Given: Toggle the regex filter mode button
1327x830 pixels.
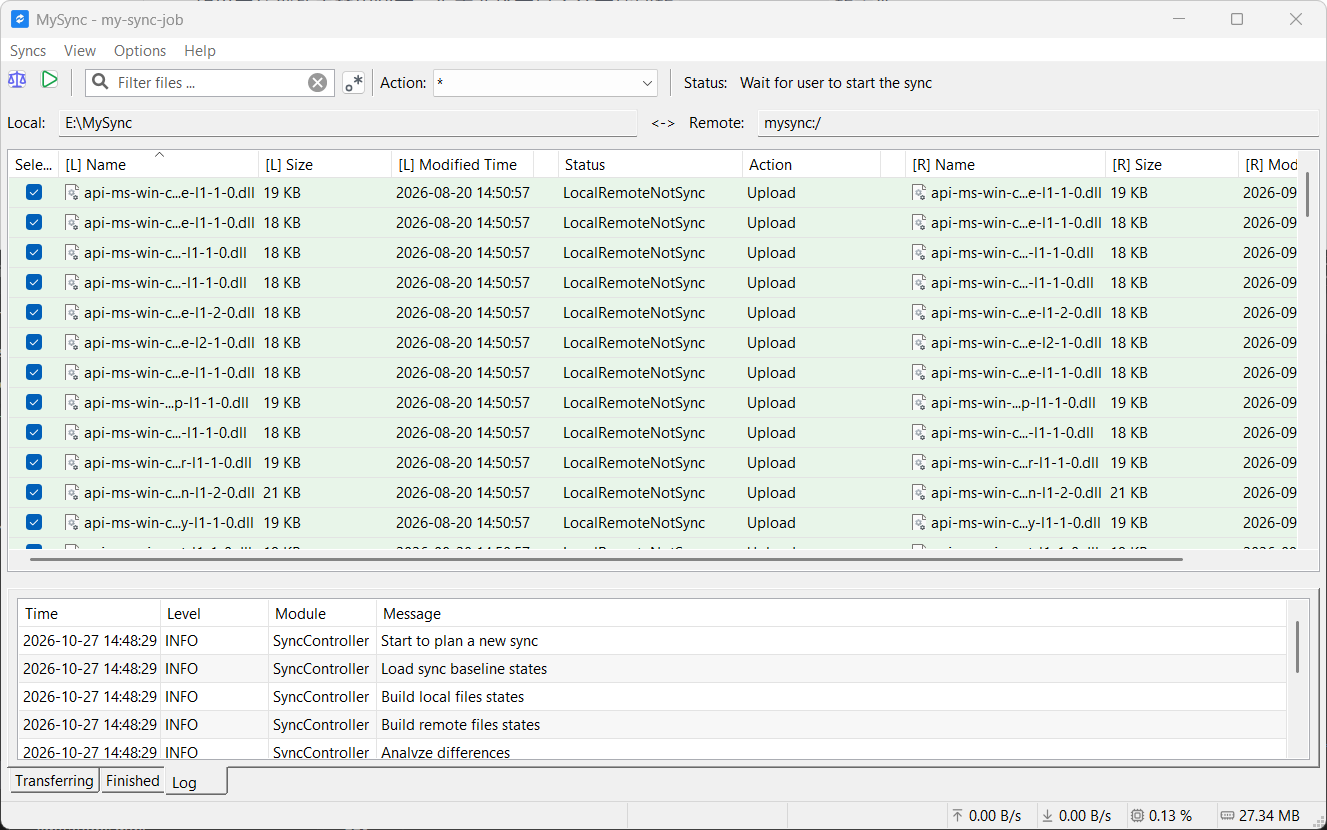Looking at the screenshot, I should [353, 83].
